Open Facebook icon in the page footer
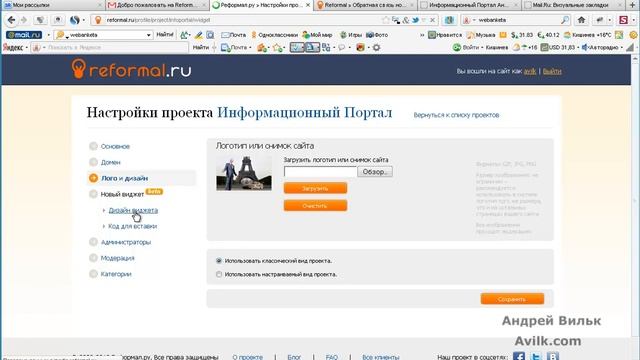Viewport: 640px width, 360px height. [x=519, y=356]
